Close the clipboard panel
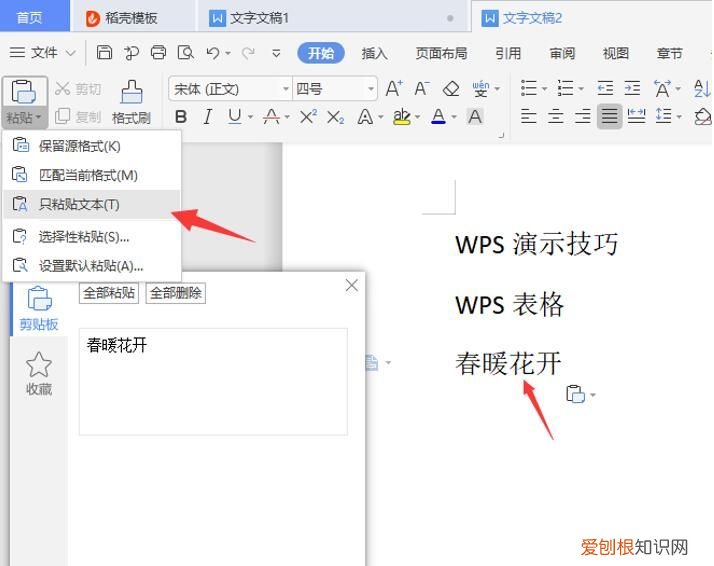The image size is (714, 566). pos(352,286)
